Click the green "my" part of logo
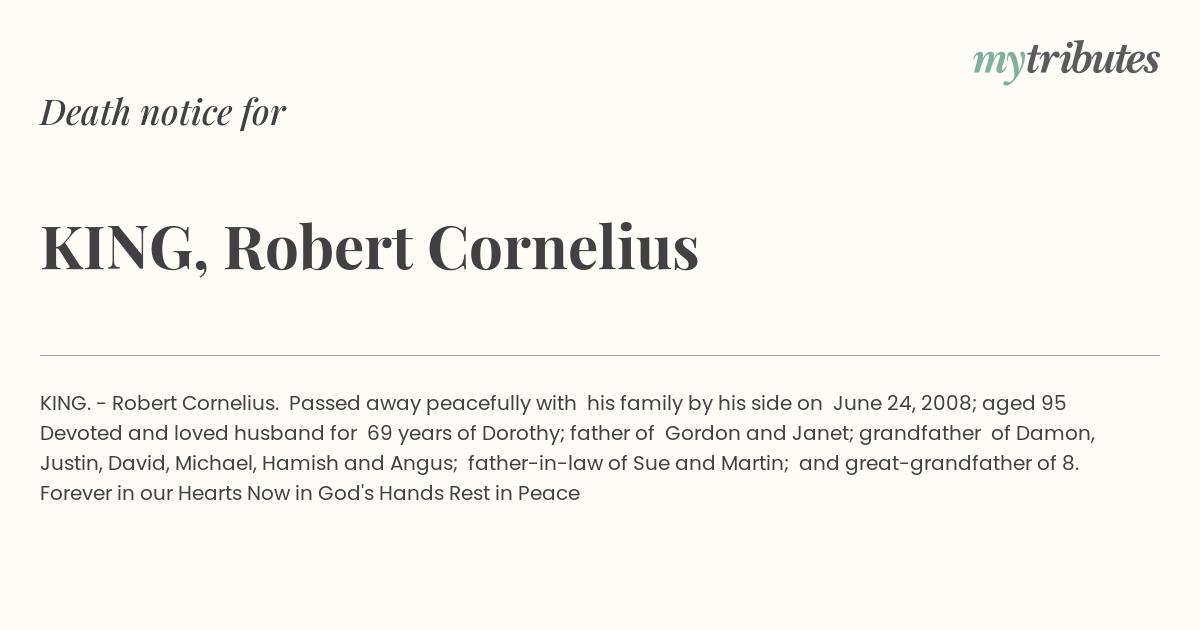This screenshot has width=1200, height=630. click(998, 65)
